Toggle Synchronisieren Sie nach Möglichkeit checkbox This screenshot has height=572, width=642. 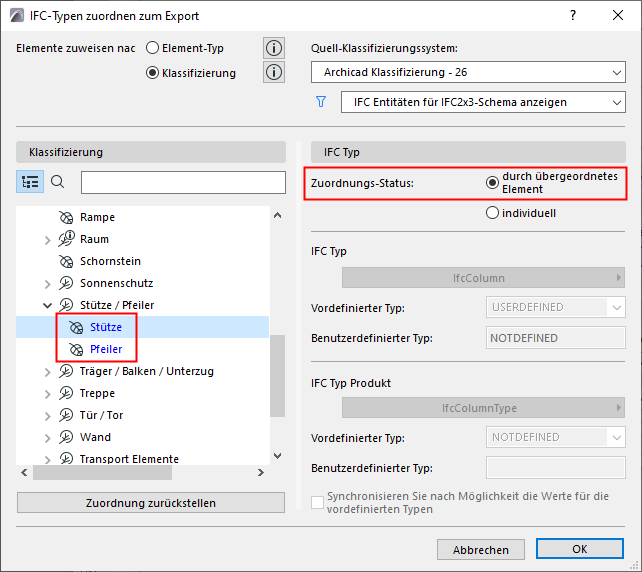tap(317, 502)
